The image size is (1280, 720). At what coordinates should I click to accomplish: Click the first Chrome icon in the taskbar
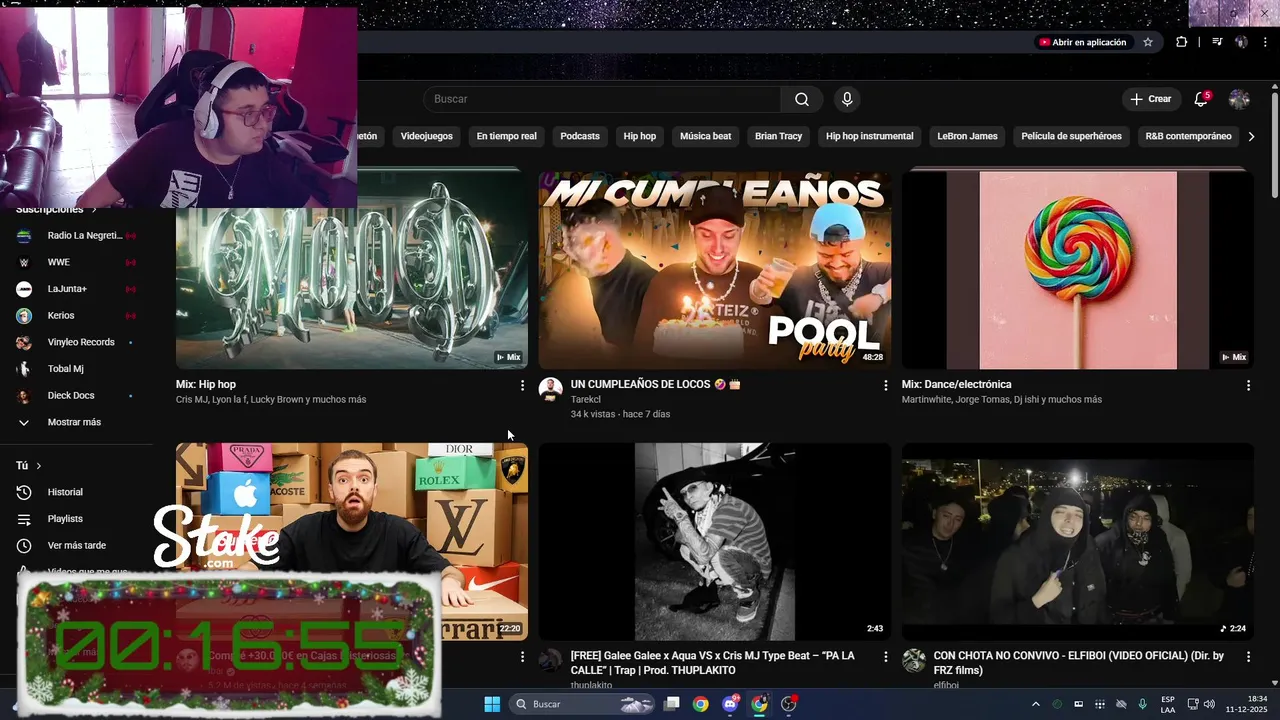coord(701,704)
